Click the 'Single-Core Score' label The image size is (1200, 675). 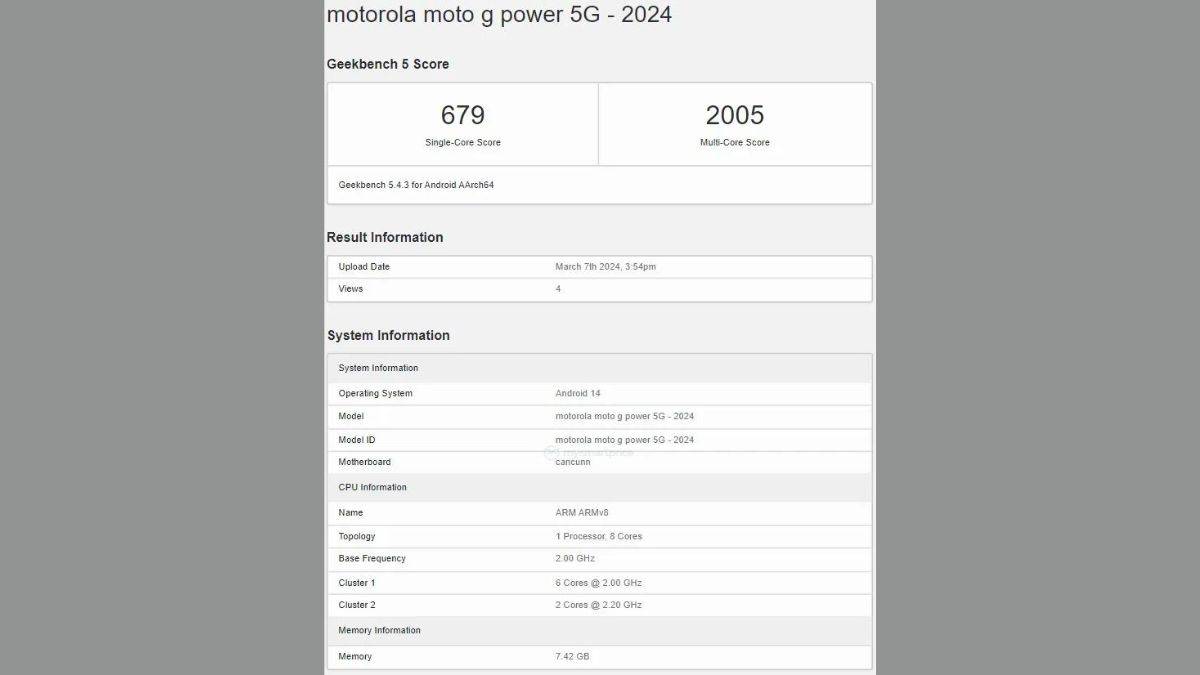pos(463,143)
